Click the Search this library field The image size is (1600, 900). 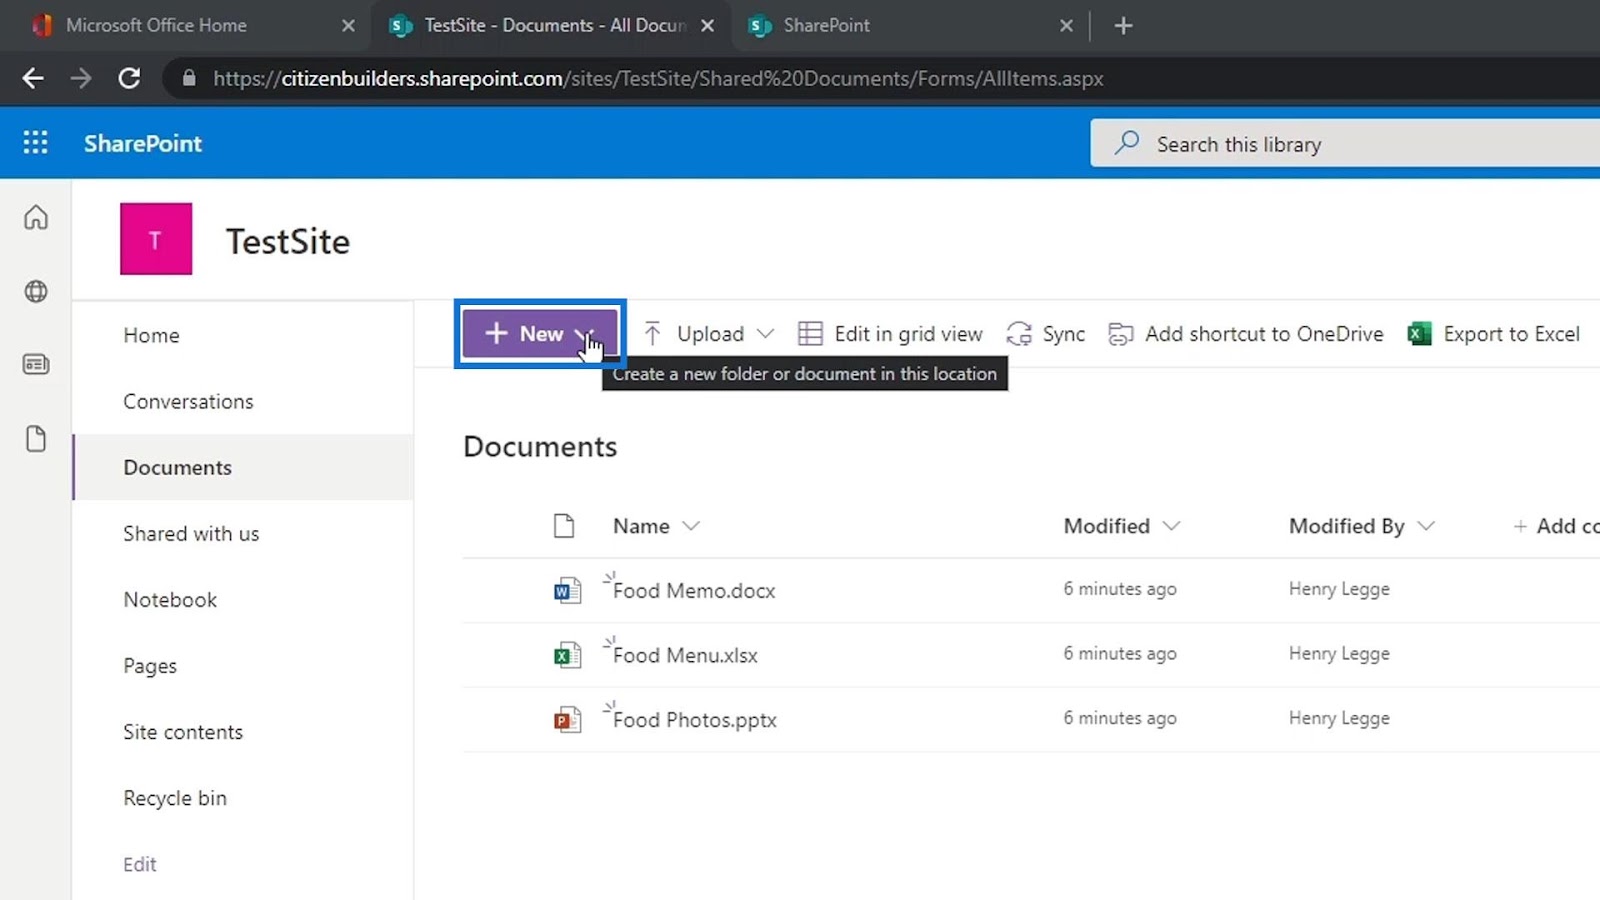1350,144
